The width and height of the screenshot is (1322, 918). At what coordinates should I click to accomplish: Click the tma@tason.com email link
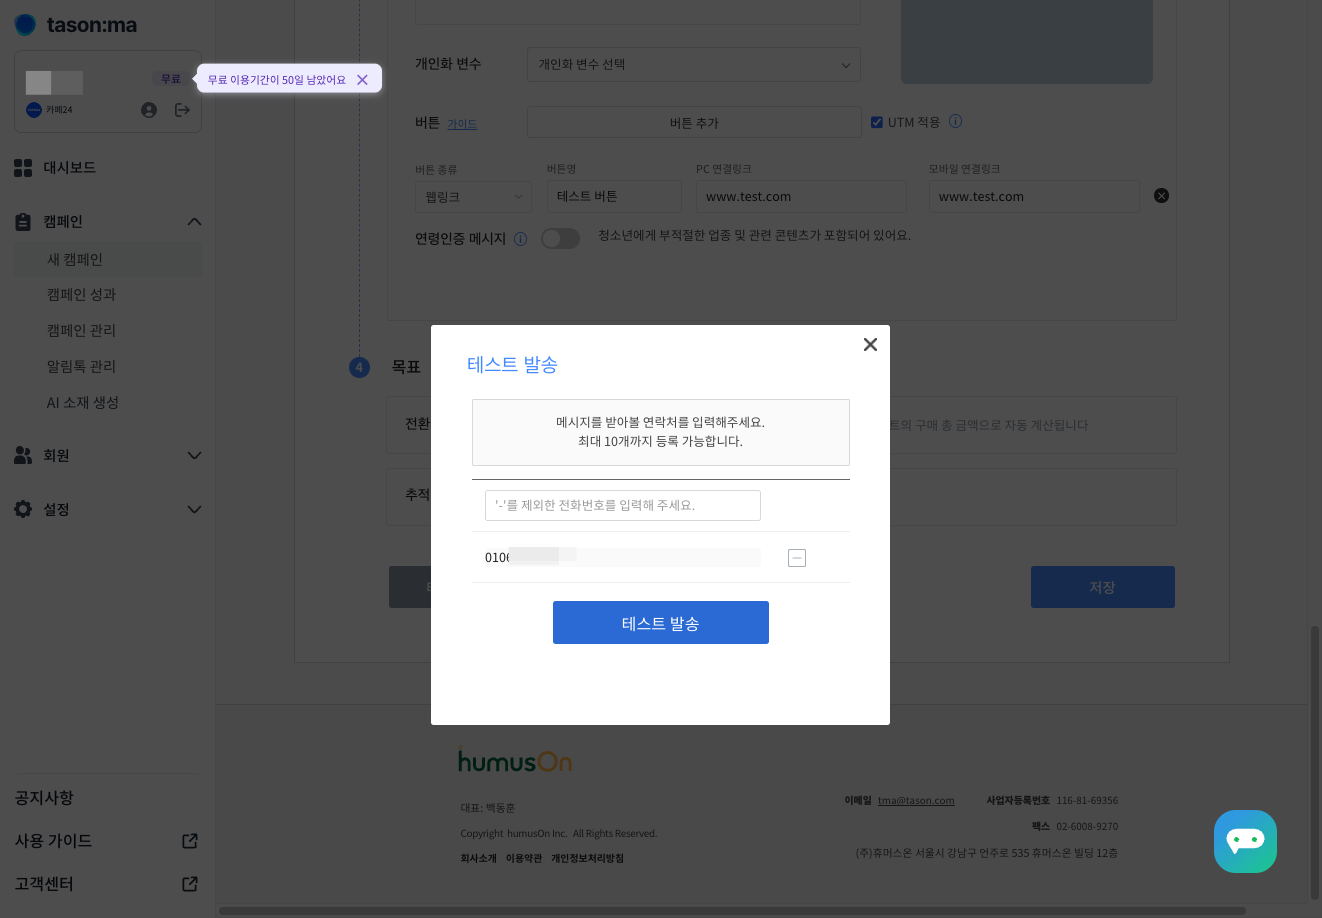(916, 800)
